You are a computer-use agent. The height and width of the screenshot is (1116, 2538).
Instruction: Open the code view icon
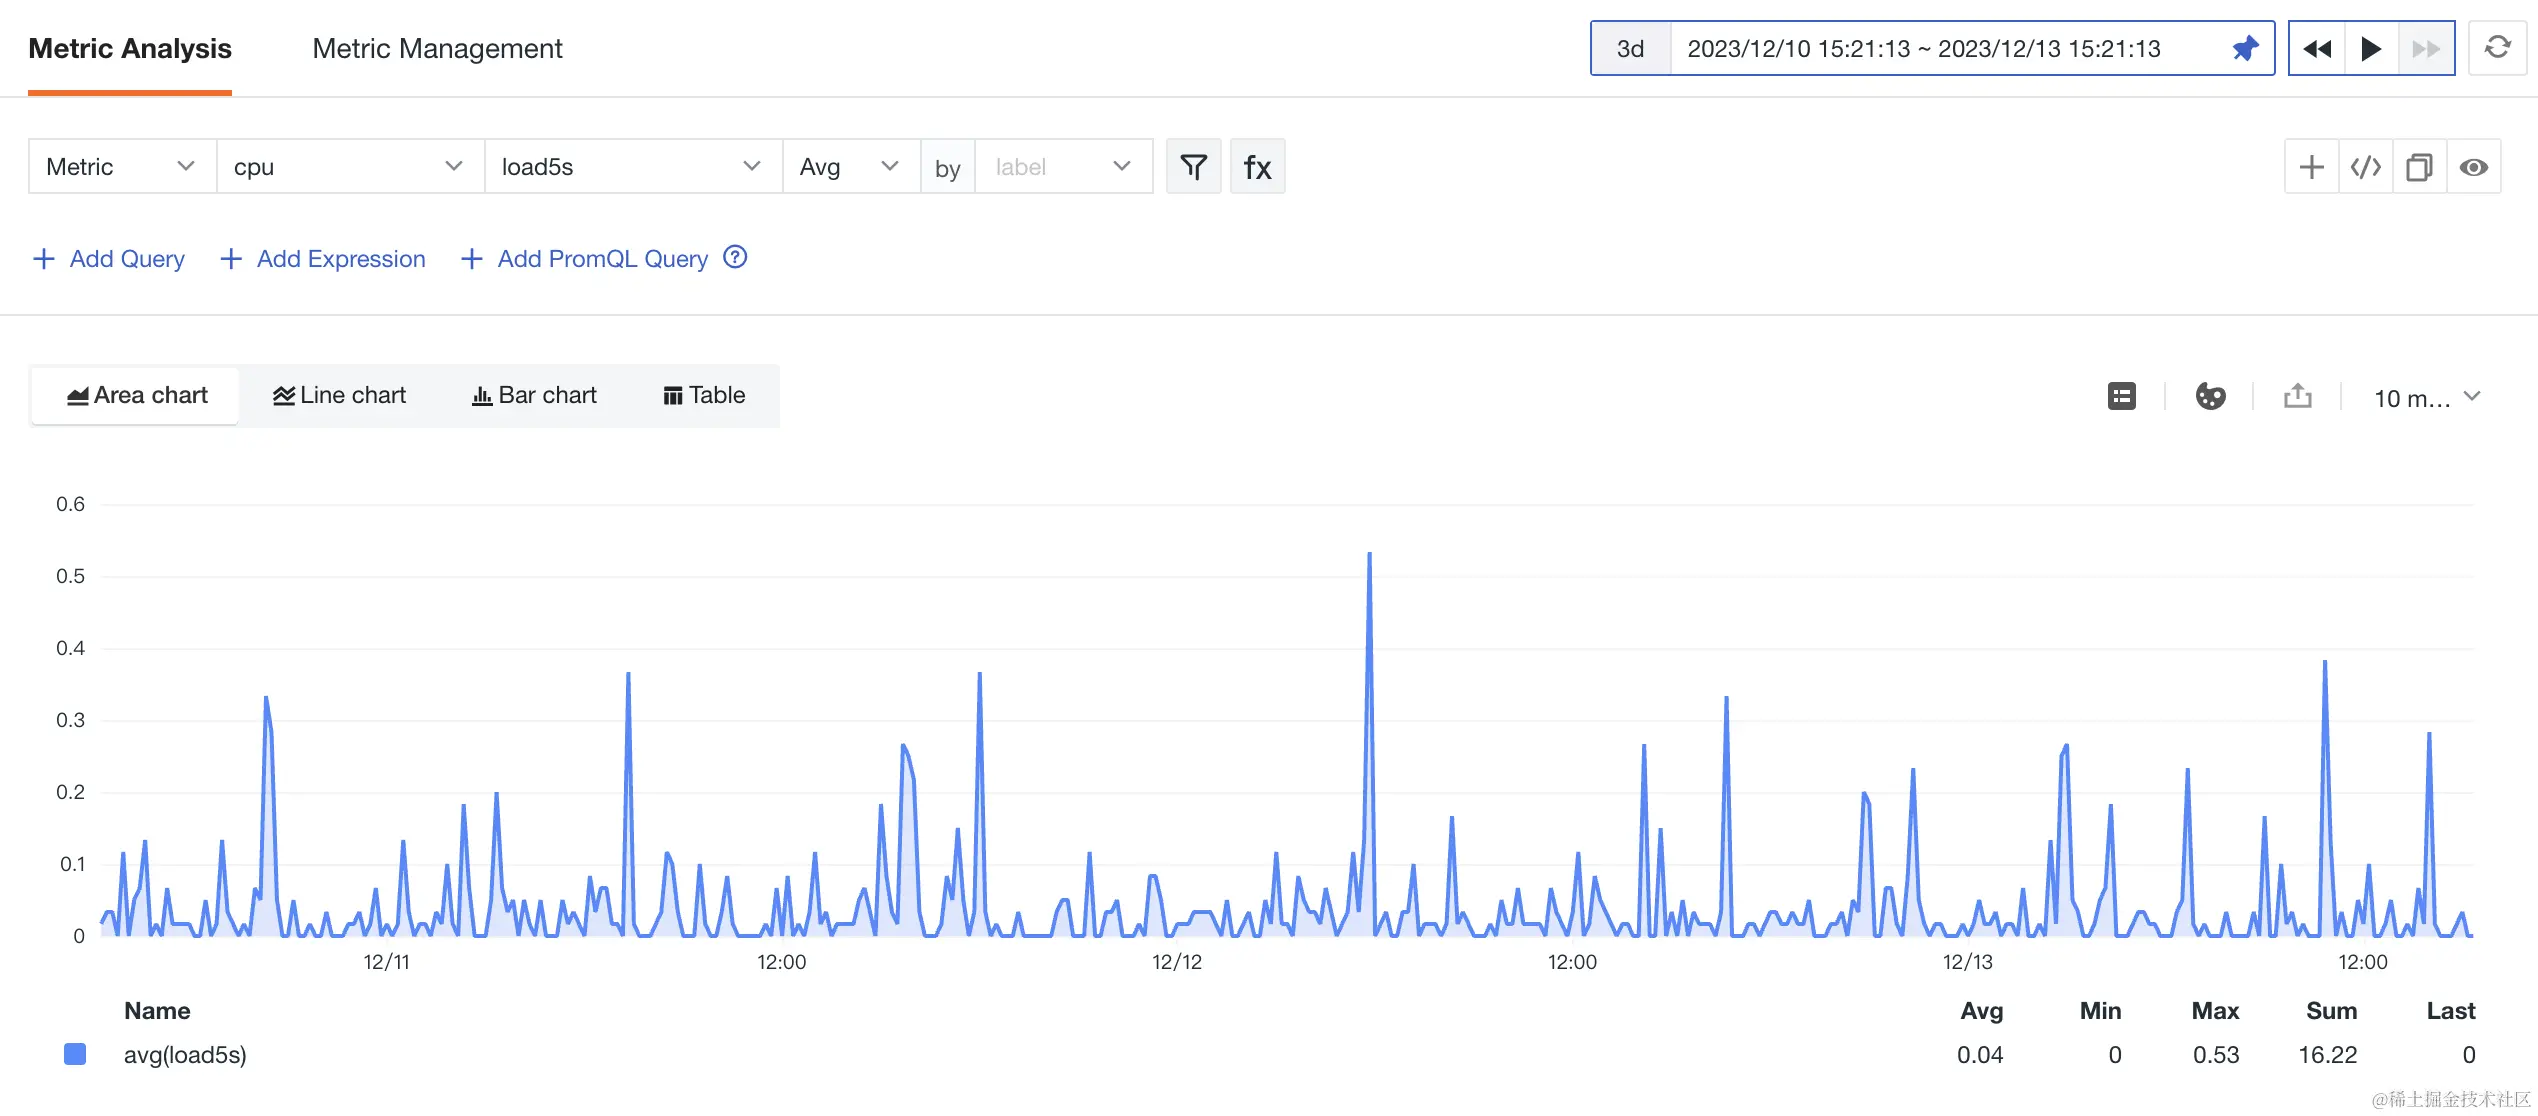pyautogui.click(x=2365, y=167)
